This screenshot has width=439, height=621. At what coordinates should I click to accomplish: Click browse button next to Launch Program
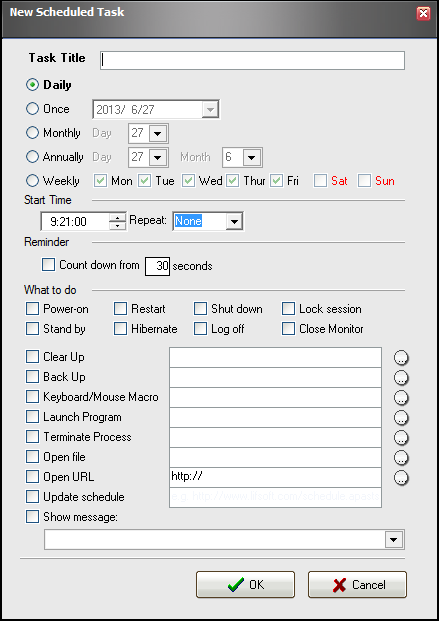401,417
